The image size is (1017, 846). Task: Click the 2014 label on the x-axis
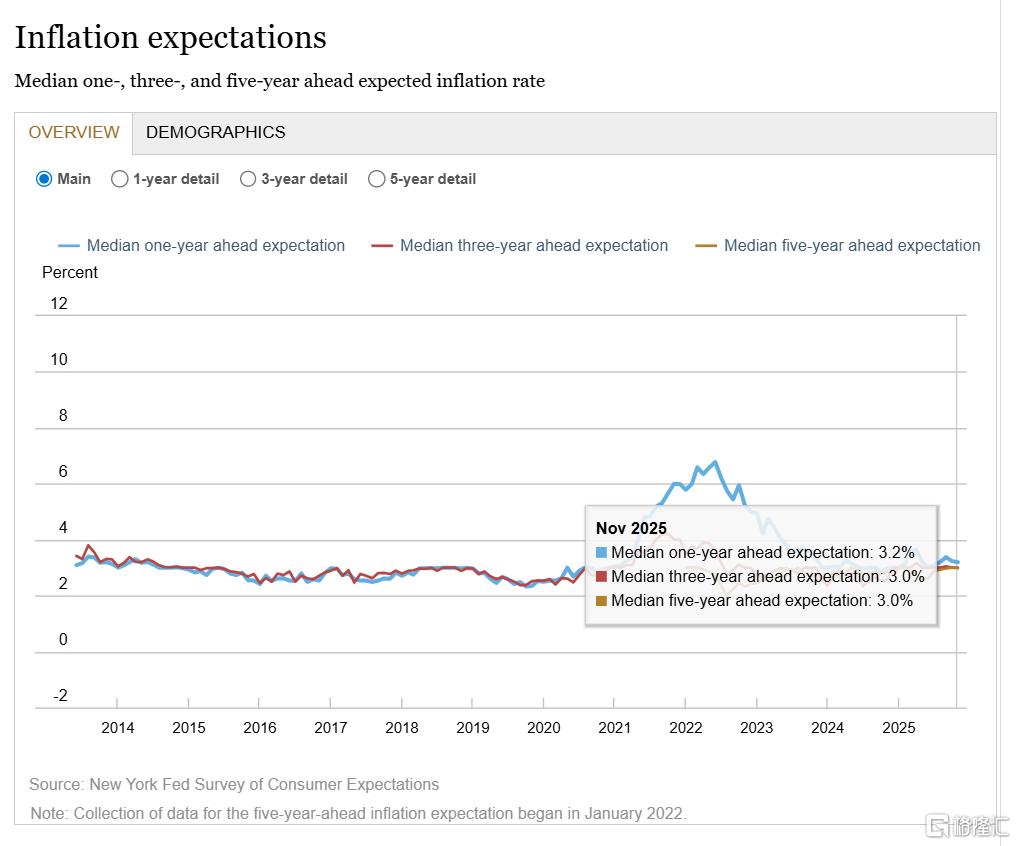coord(118,728)
